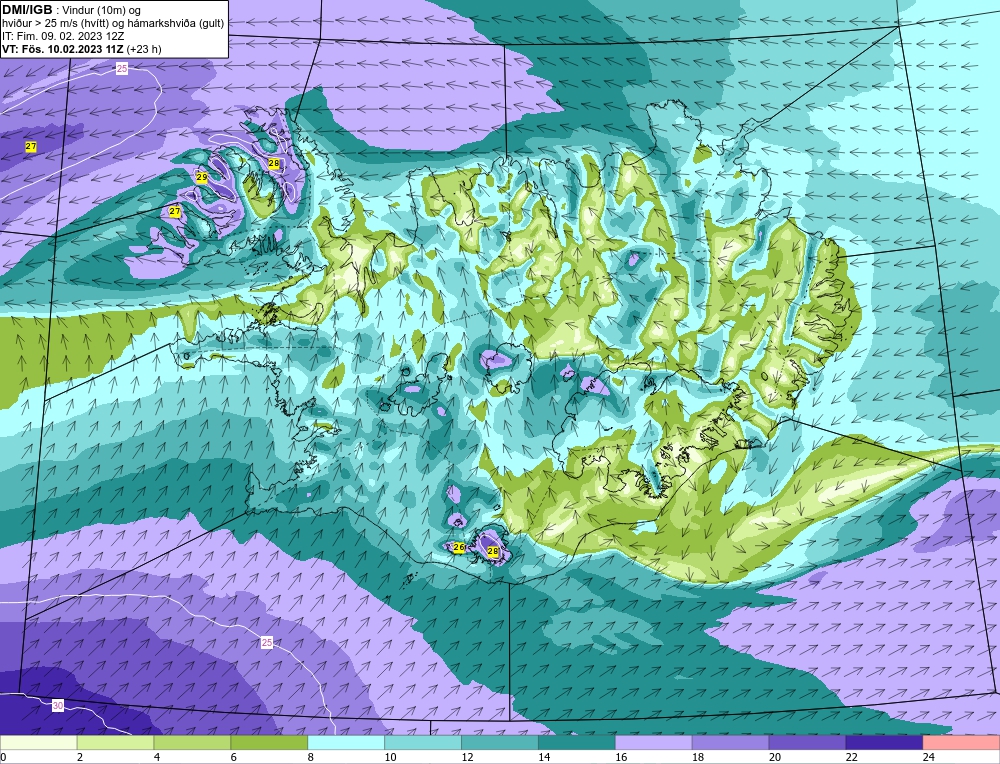1000x764 pixels.
Task: Click the 20–22 m/s dark purple legend swatch
Action: [807, 743]
